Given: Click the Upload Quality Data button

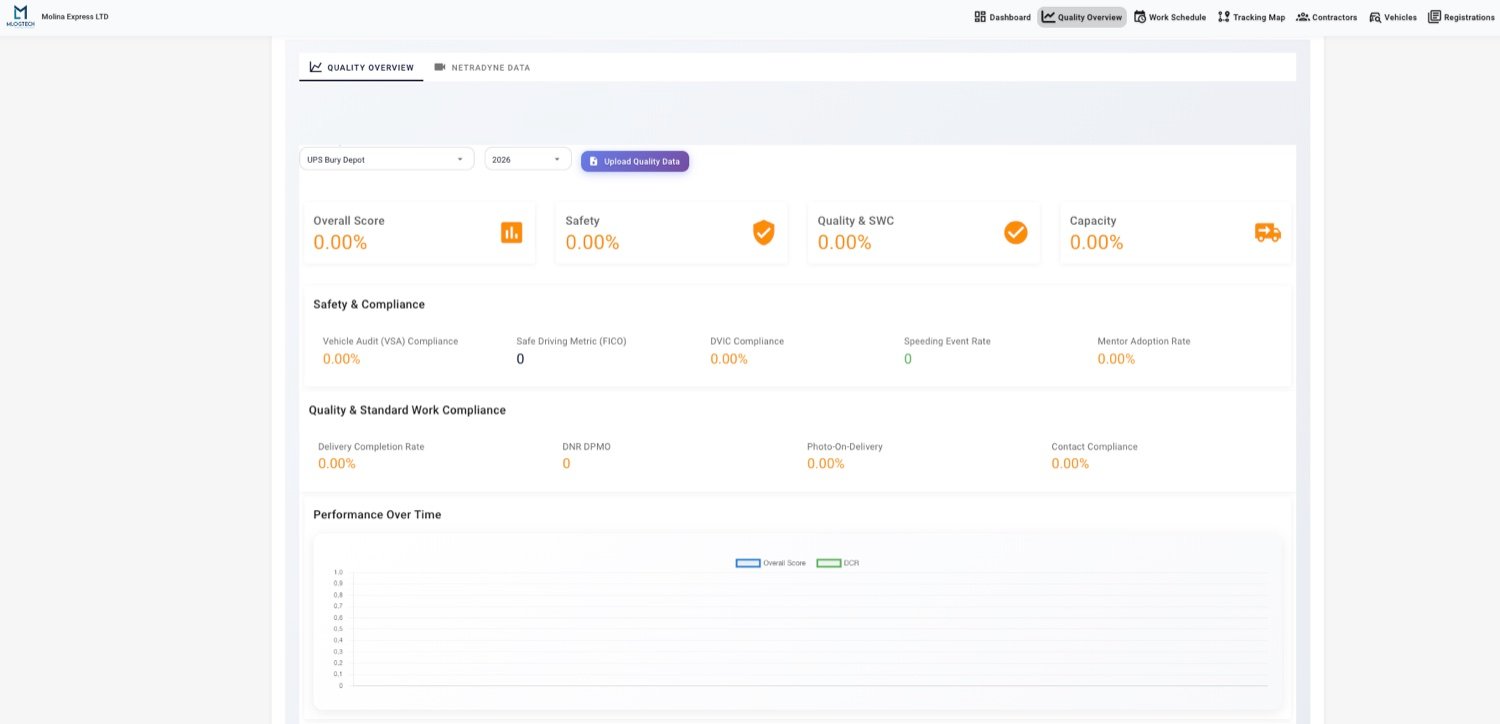Looking at the screenshot, I should (635, 161).
